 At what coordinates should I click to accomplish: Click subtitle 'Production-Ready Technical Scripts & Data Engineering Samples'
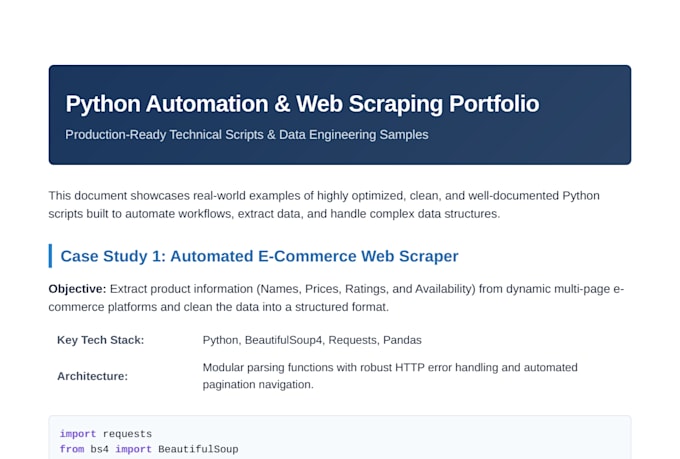(x=247, y=135)
